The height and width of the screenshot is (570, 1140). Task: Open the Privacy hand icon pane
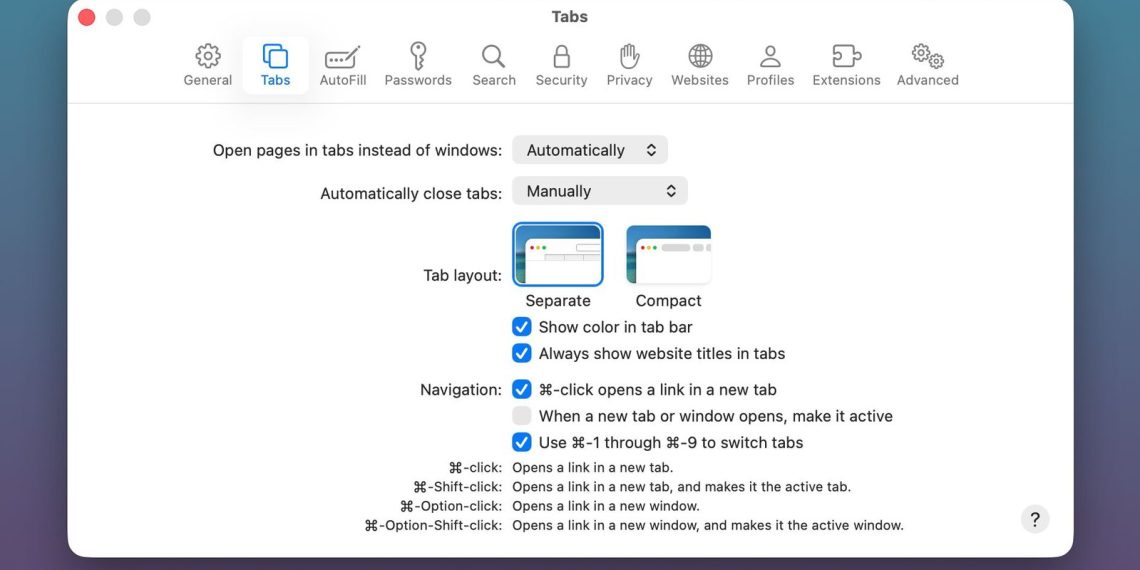click(x=629, y=65)
